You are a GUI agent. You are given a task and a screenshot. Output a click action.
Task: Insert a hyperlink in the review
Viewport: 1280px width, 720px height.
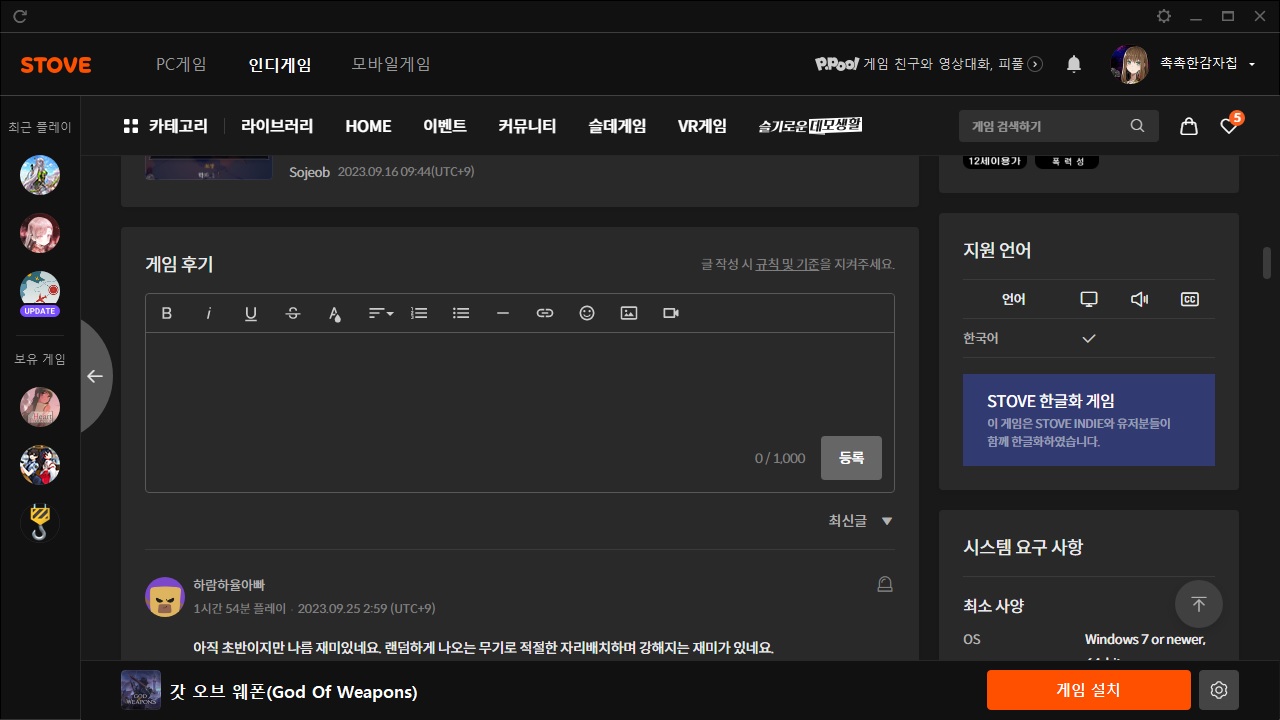tap(545, 313)
